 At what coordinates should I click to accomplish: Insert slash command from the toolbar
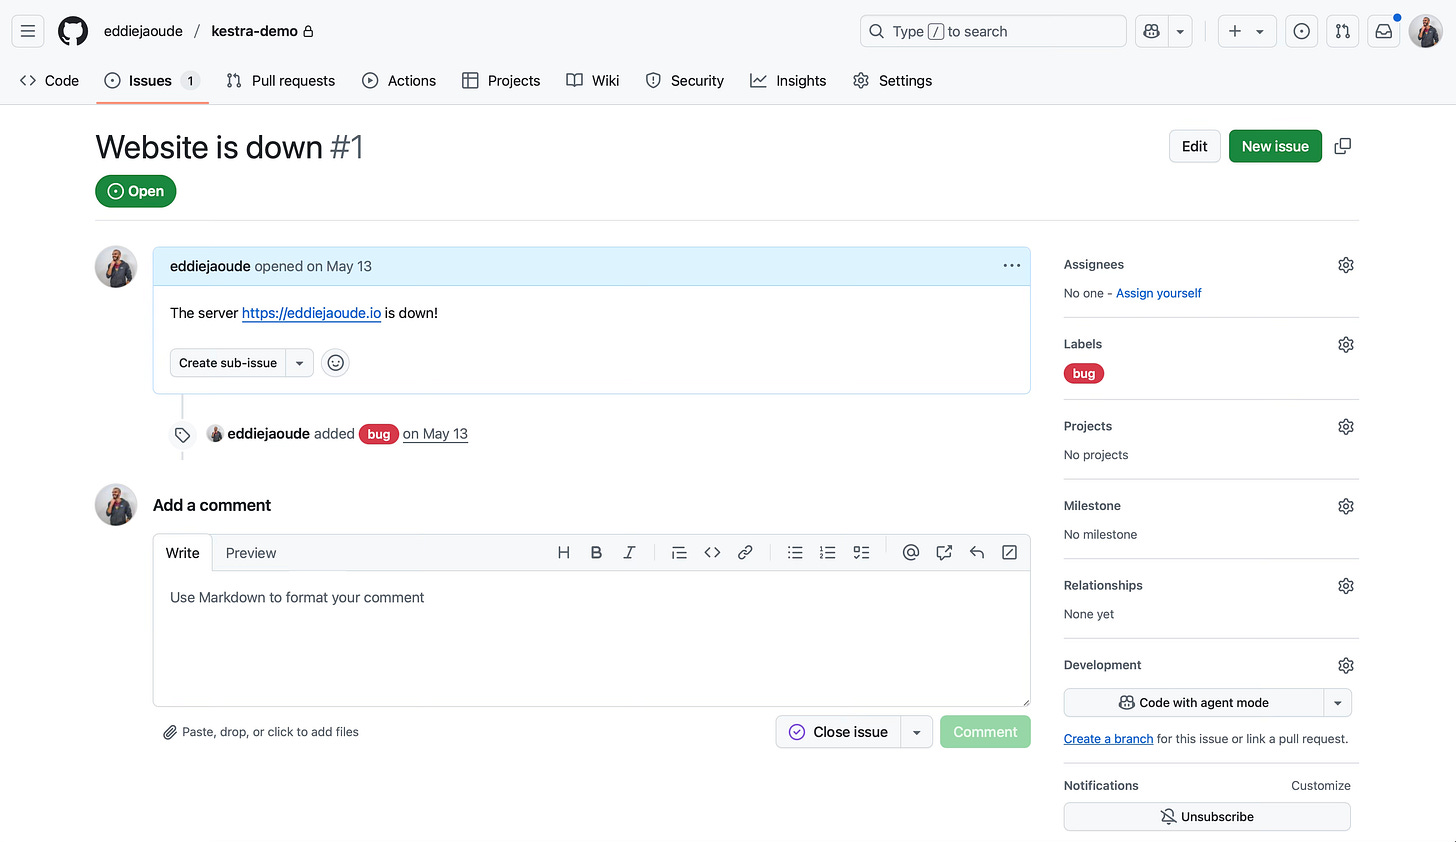pos(1010,553)
